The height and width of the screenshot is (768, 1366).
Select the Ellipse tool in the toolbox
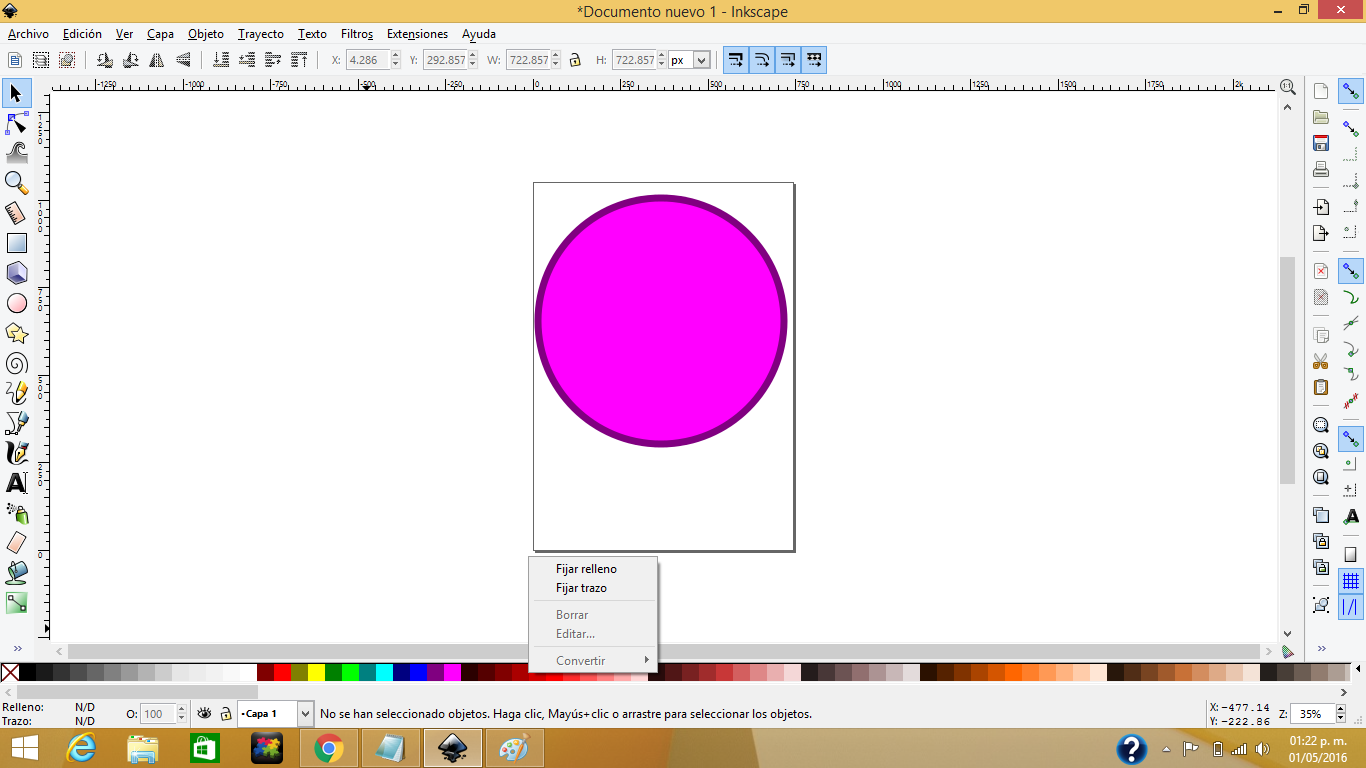point(16,303)
